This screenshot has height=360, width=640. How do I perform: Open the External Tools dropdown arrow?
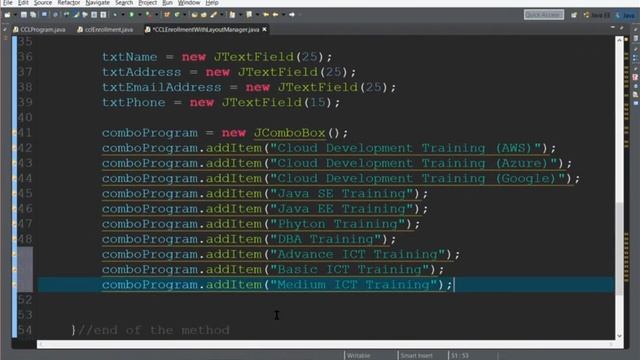(156, 15)
